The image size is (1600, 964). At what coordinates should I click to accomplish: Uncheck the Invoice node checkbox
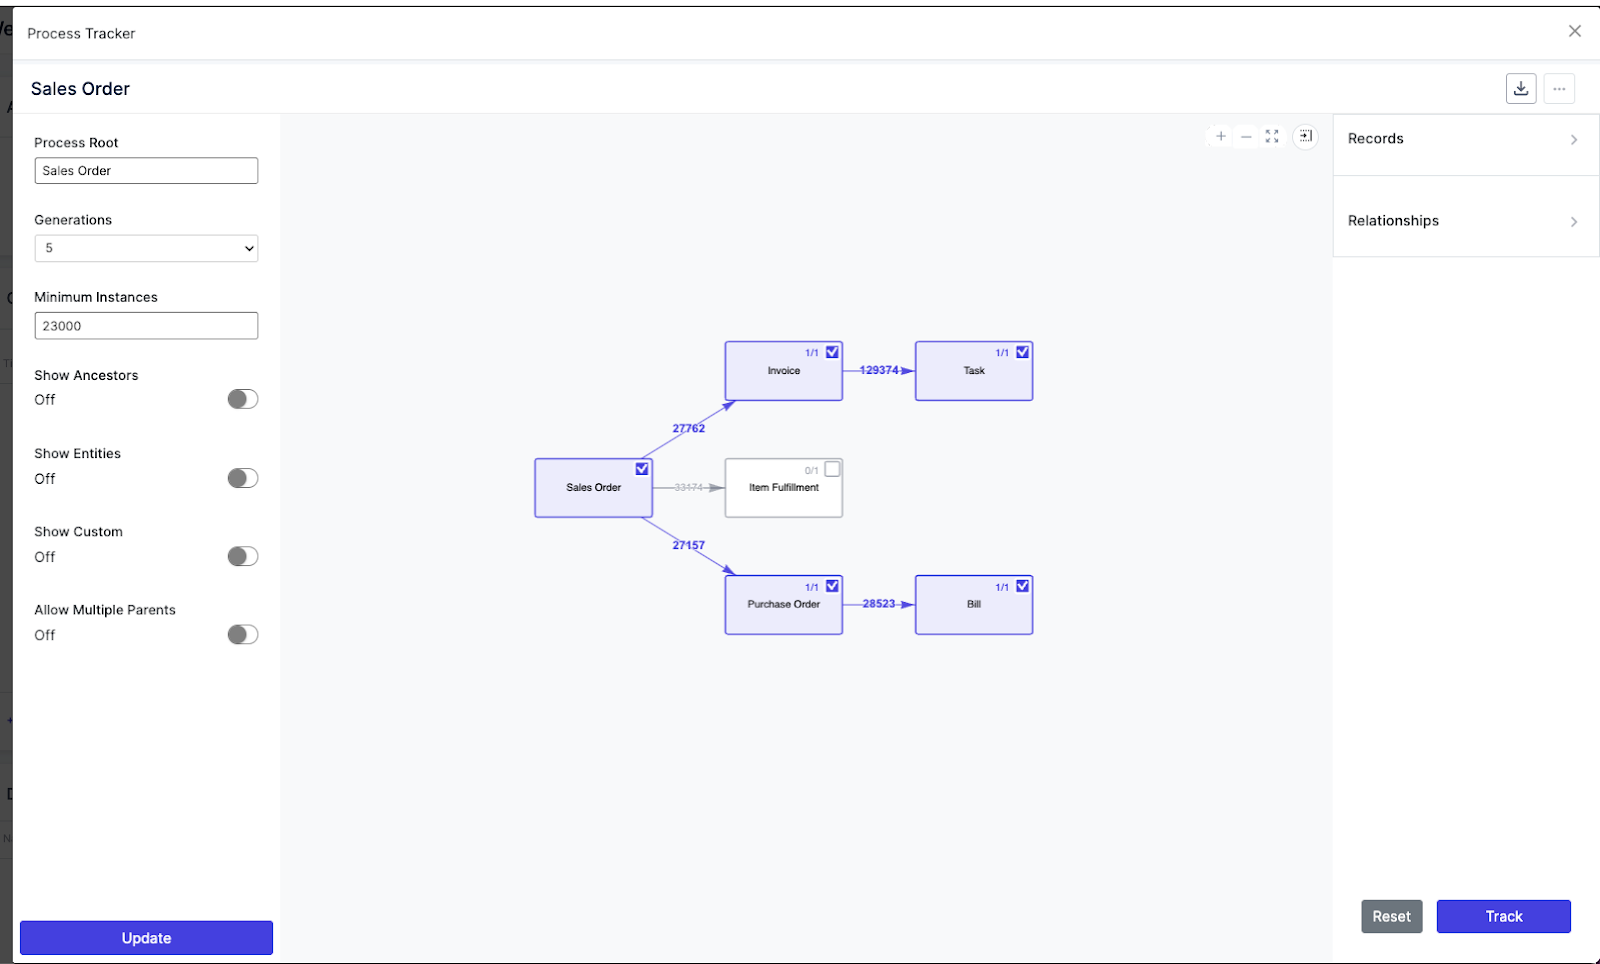pyautogui.click(x=832, y=352)
